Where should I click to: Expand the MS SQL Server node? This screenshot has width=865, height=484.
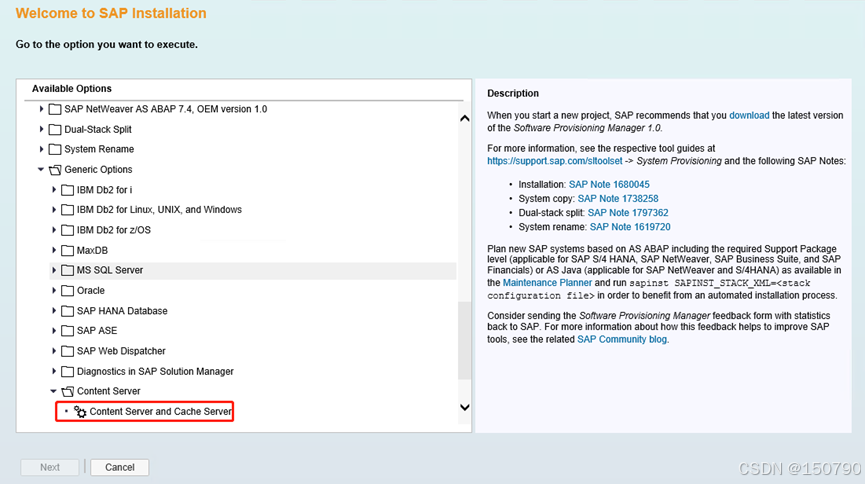pos(54,270)
